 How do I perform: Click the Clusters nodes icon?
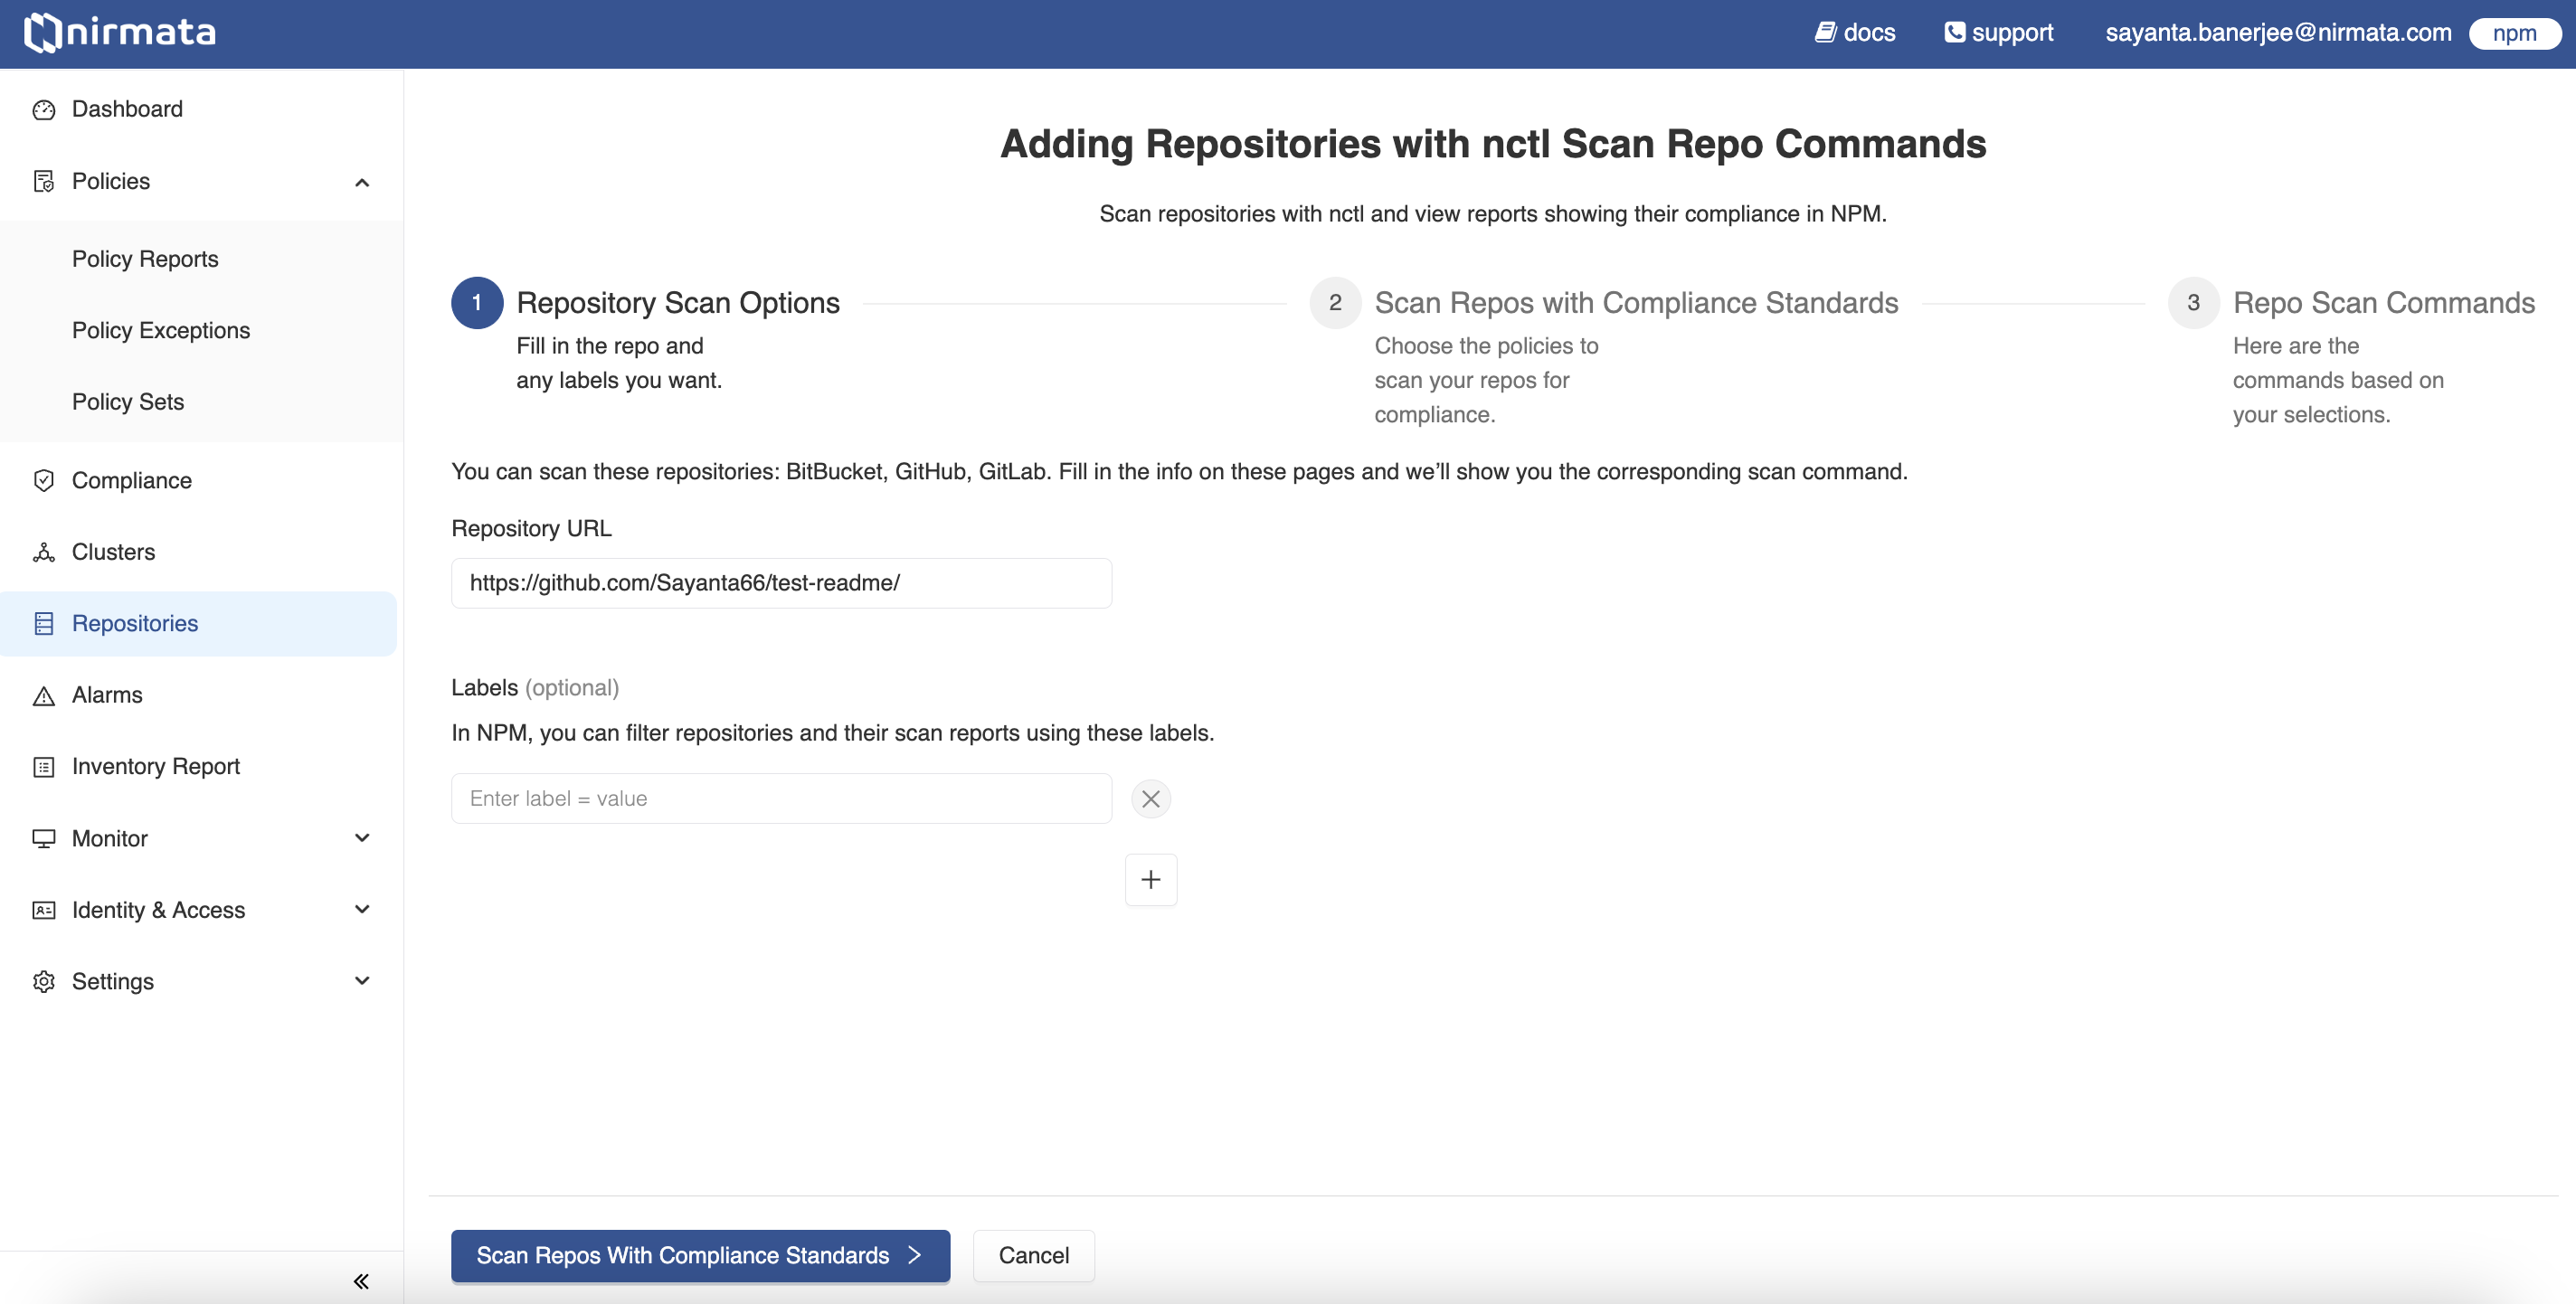point(43,552)
